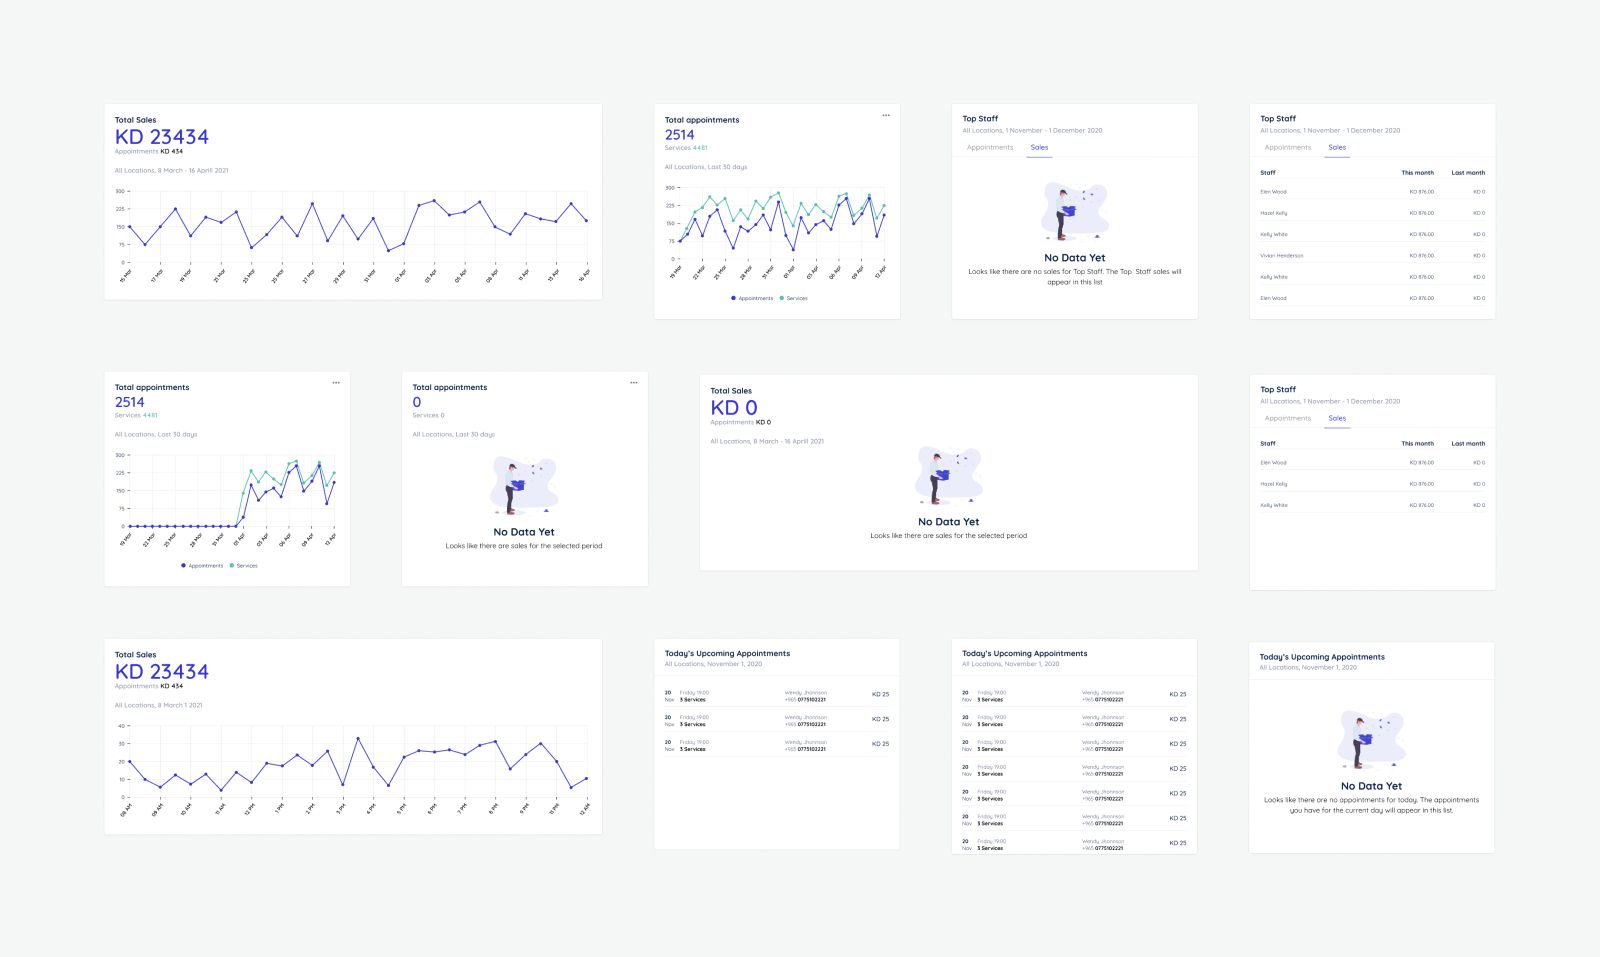Open three-dot menu on top-row Total appointments card

click(886, 115)
